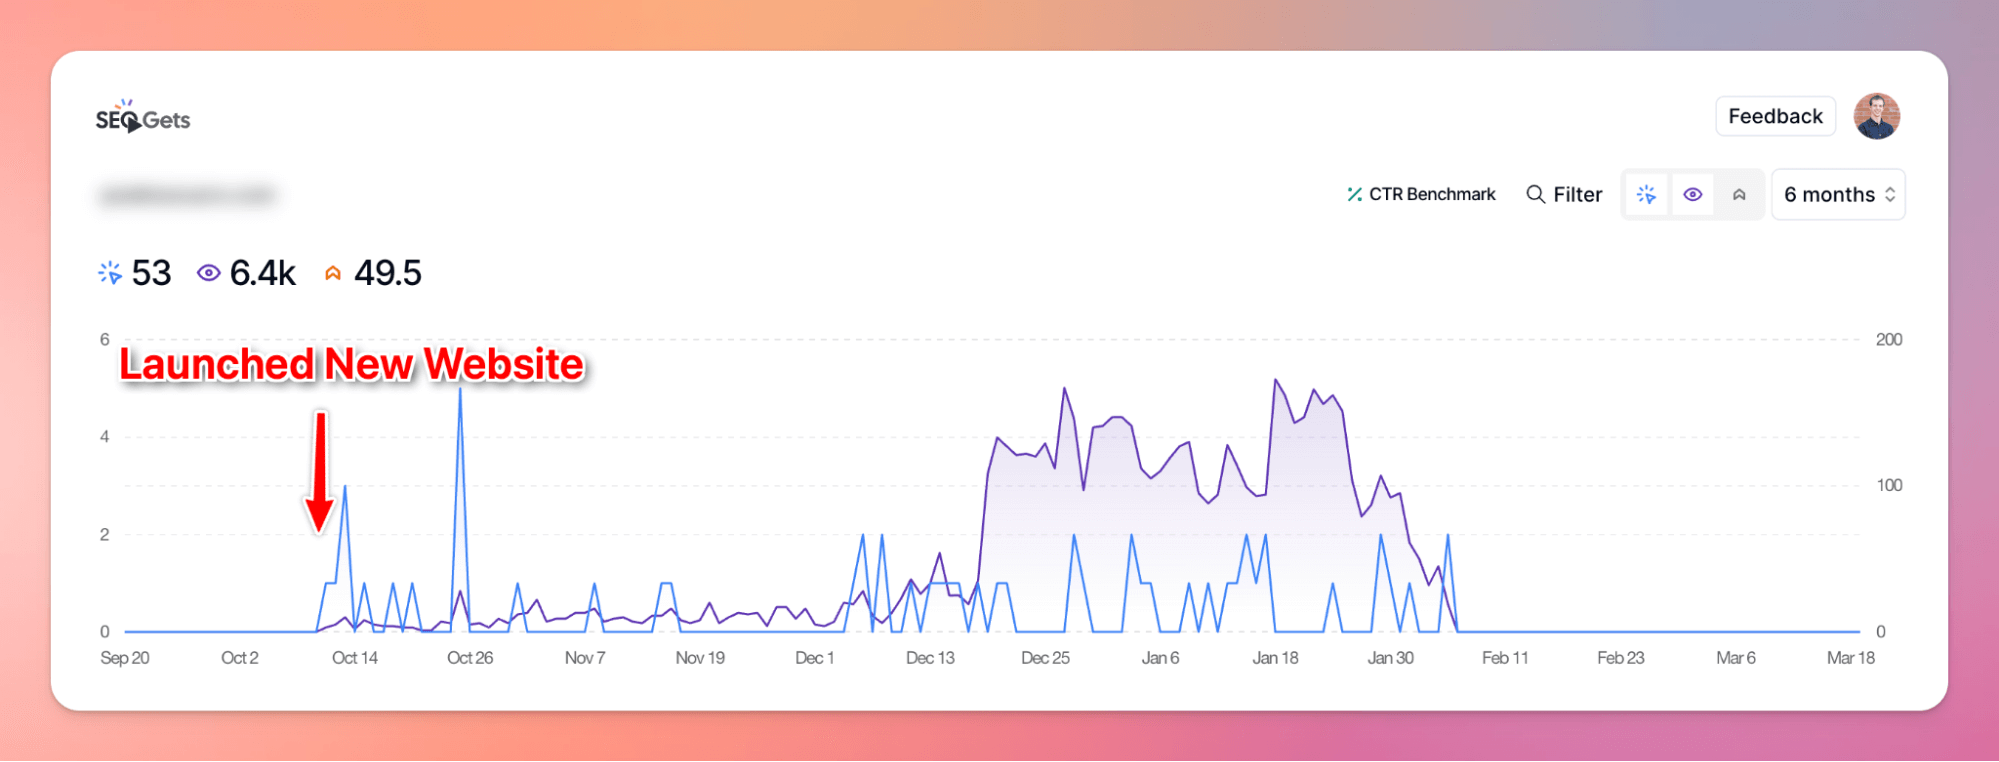Open the blurred site domain selector

[x=187, y=195]
